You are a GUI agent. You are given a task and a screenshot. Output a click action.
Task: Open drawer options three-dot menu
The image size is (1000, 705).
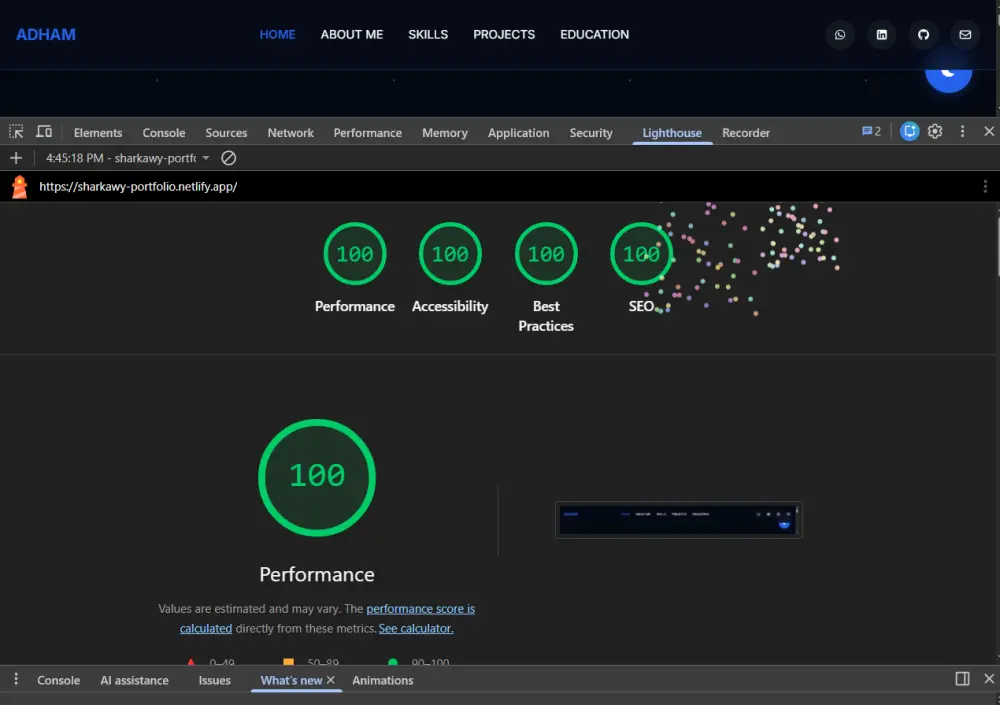pyautogui.click(x=16, y=679)
